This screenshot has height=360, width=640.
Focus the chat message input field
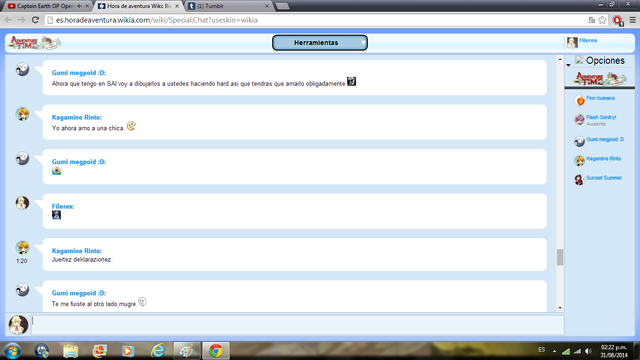[298, 324]
